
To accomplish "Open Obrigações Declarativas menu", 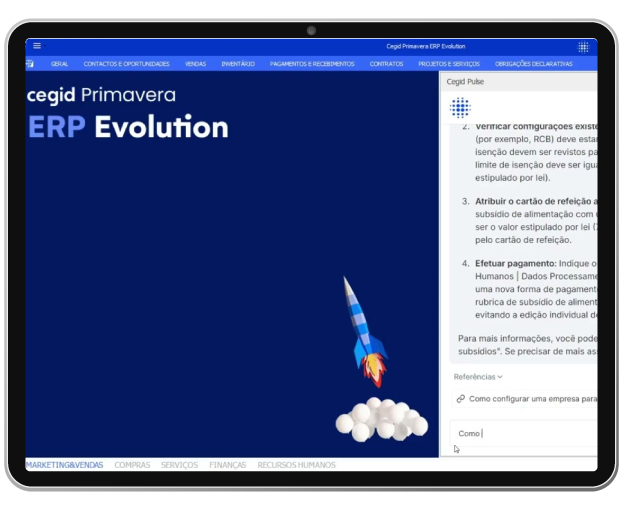I will (534, 64).
